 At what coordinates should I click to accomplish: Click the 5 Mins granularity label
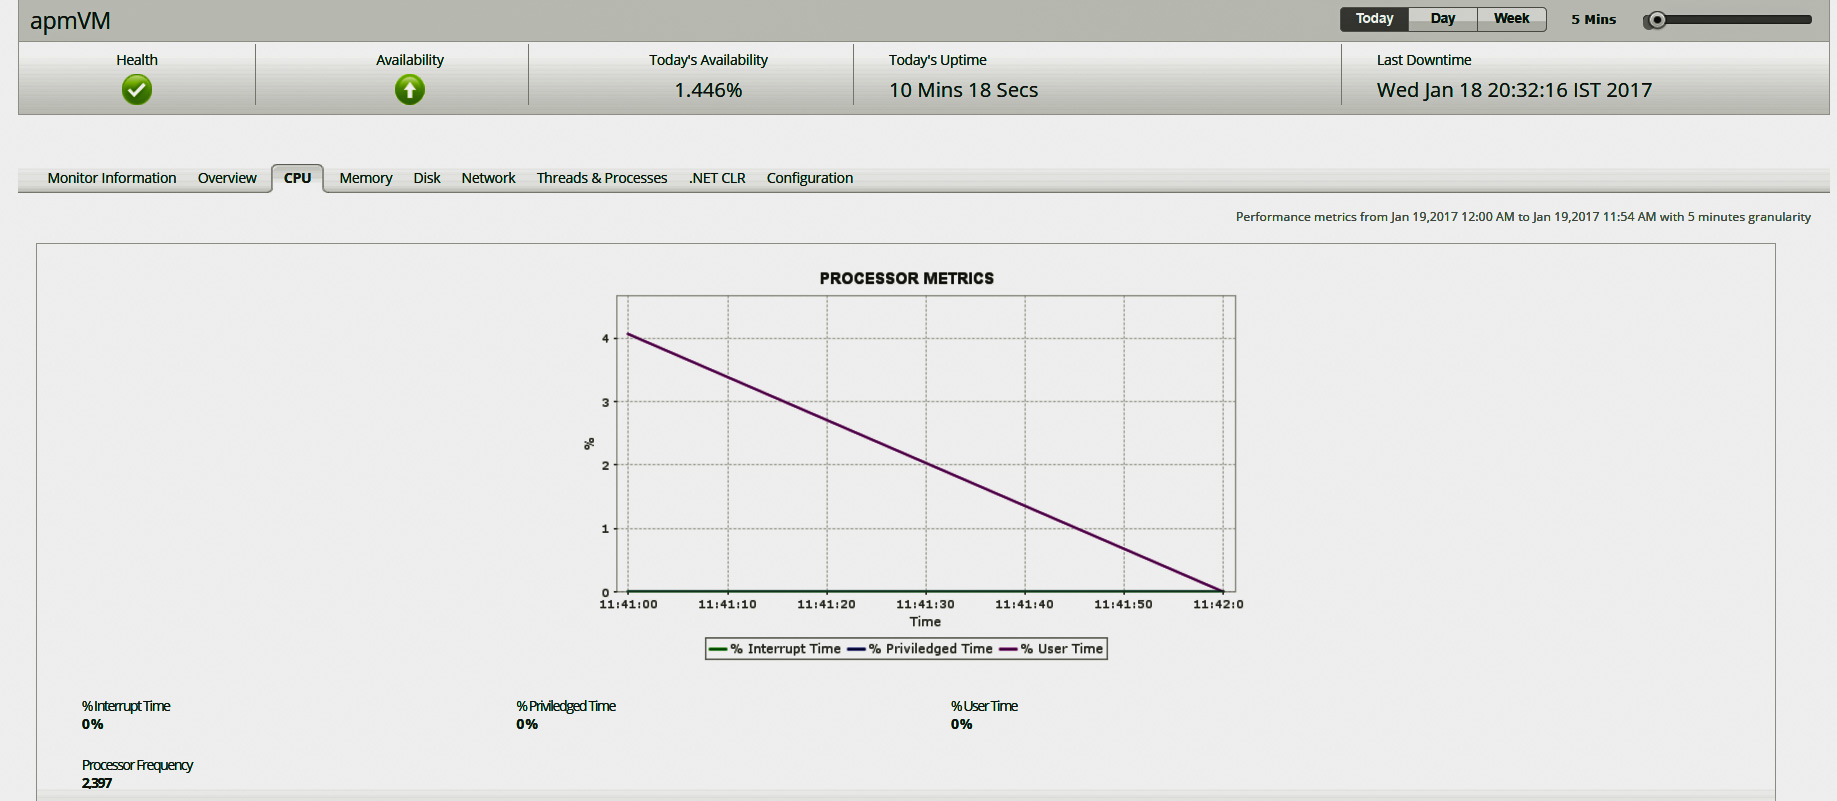point(1593,19)
